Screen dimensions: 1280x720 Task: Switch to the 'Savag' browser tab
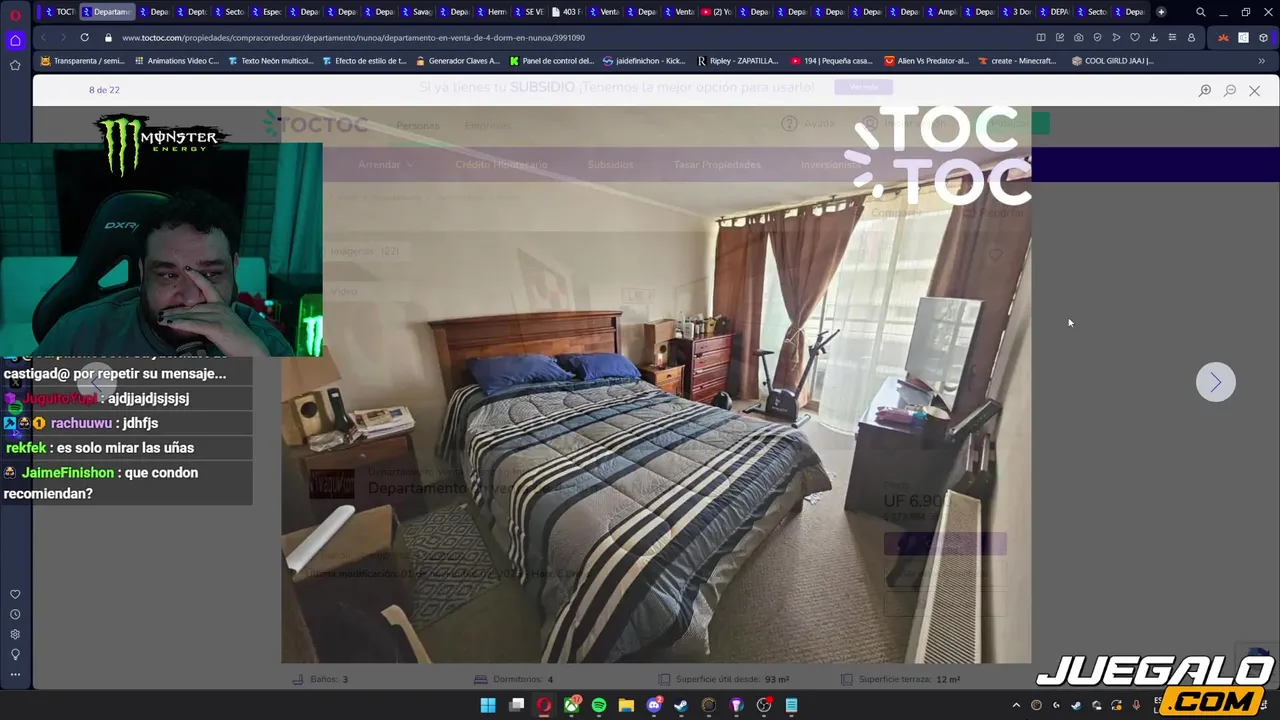(x=415, y=12)
